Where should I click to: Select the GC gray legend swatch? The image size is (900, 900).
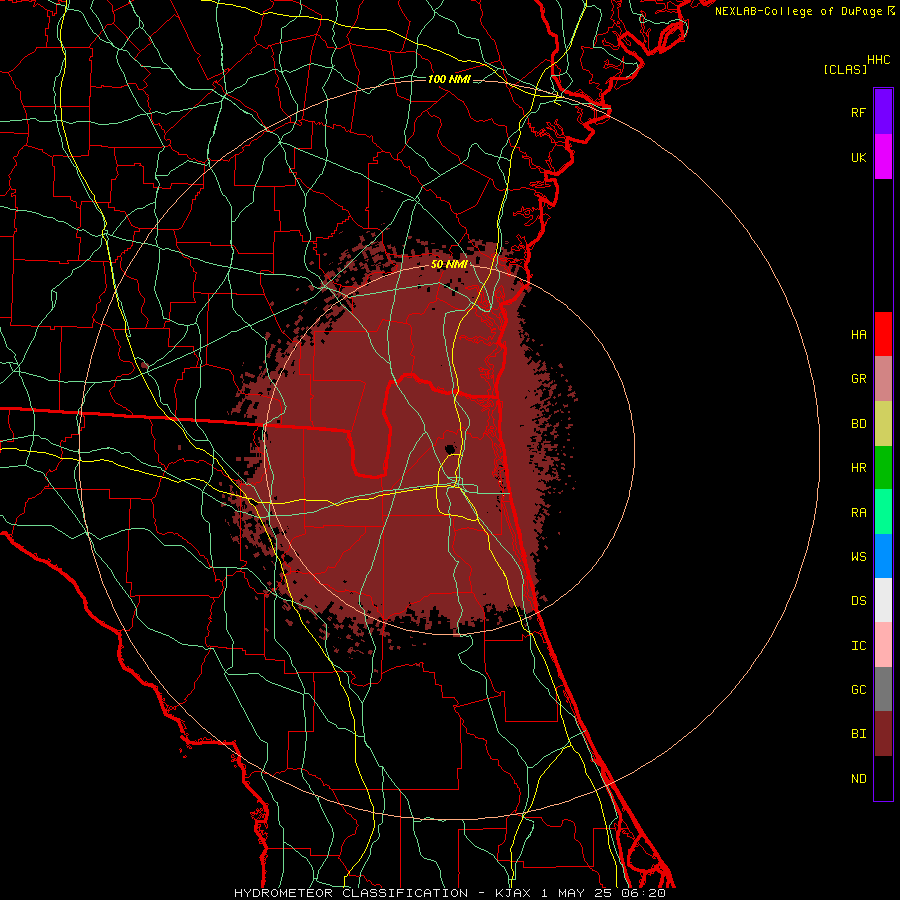[883, 689]
